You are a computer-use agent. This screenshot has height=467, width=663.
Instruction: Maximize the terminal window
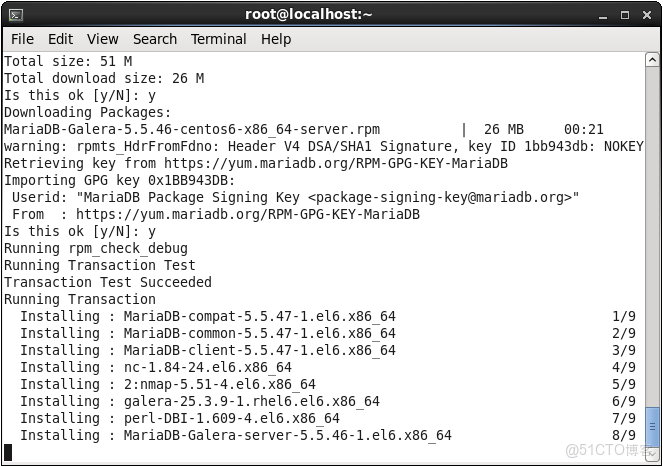pos(627,14)
